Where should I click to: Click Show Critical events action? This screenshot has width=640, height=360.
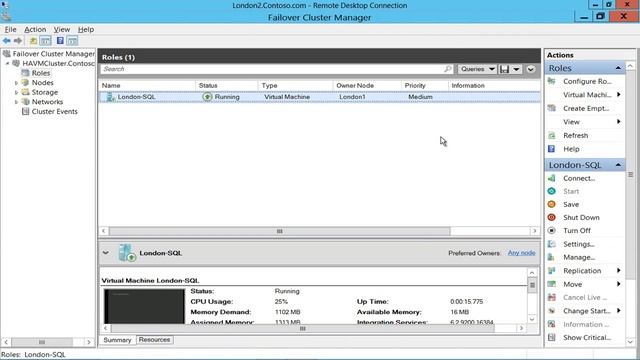tap(587, 338)
